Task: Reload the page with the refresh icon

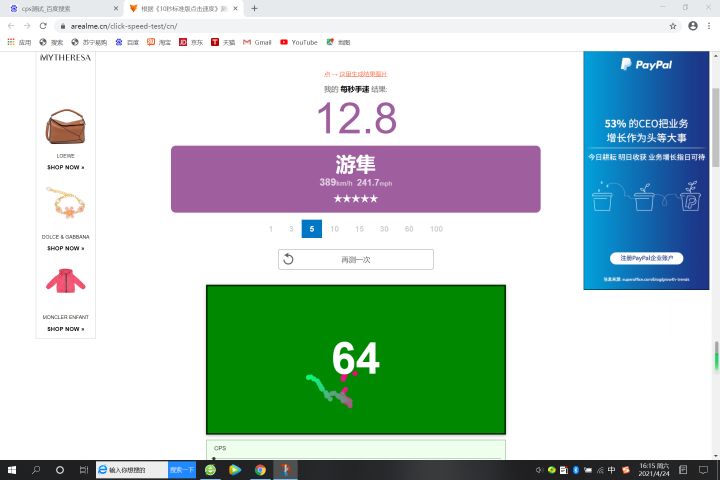Action: pos(43,26)
